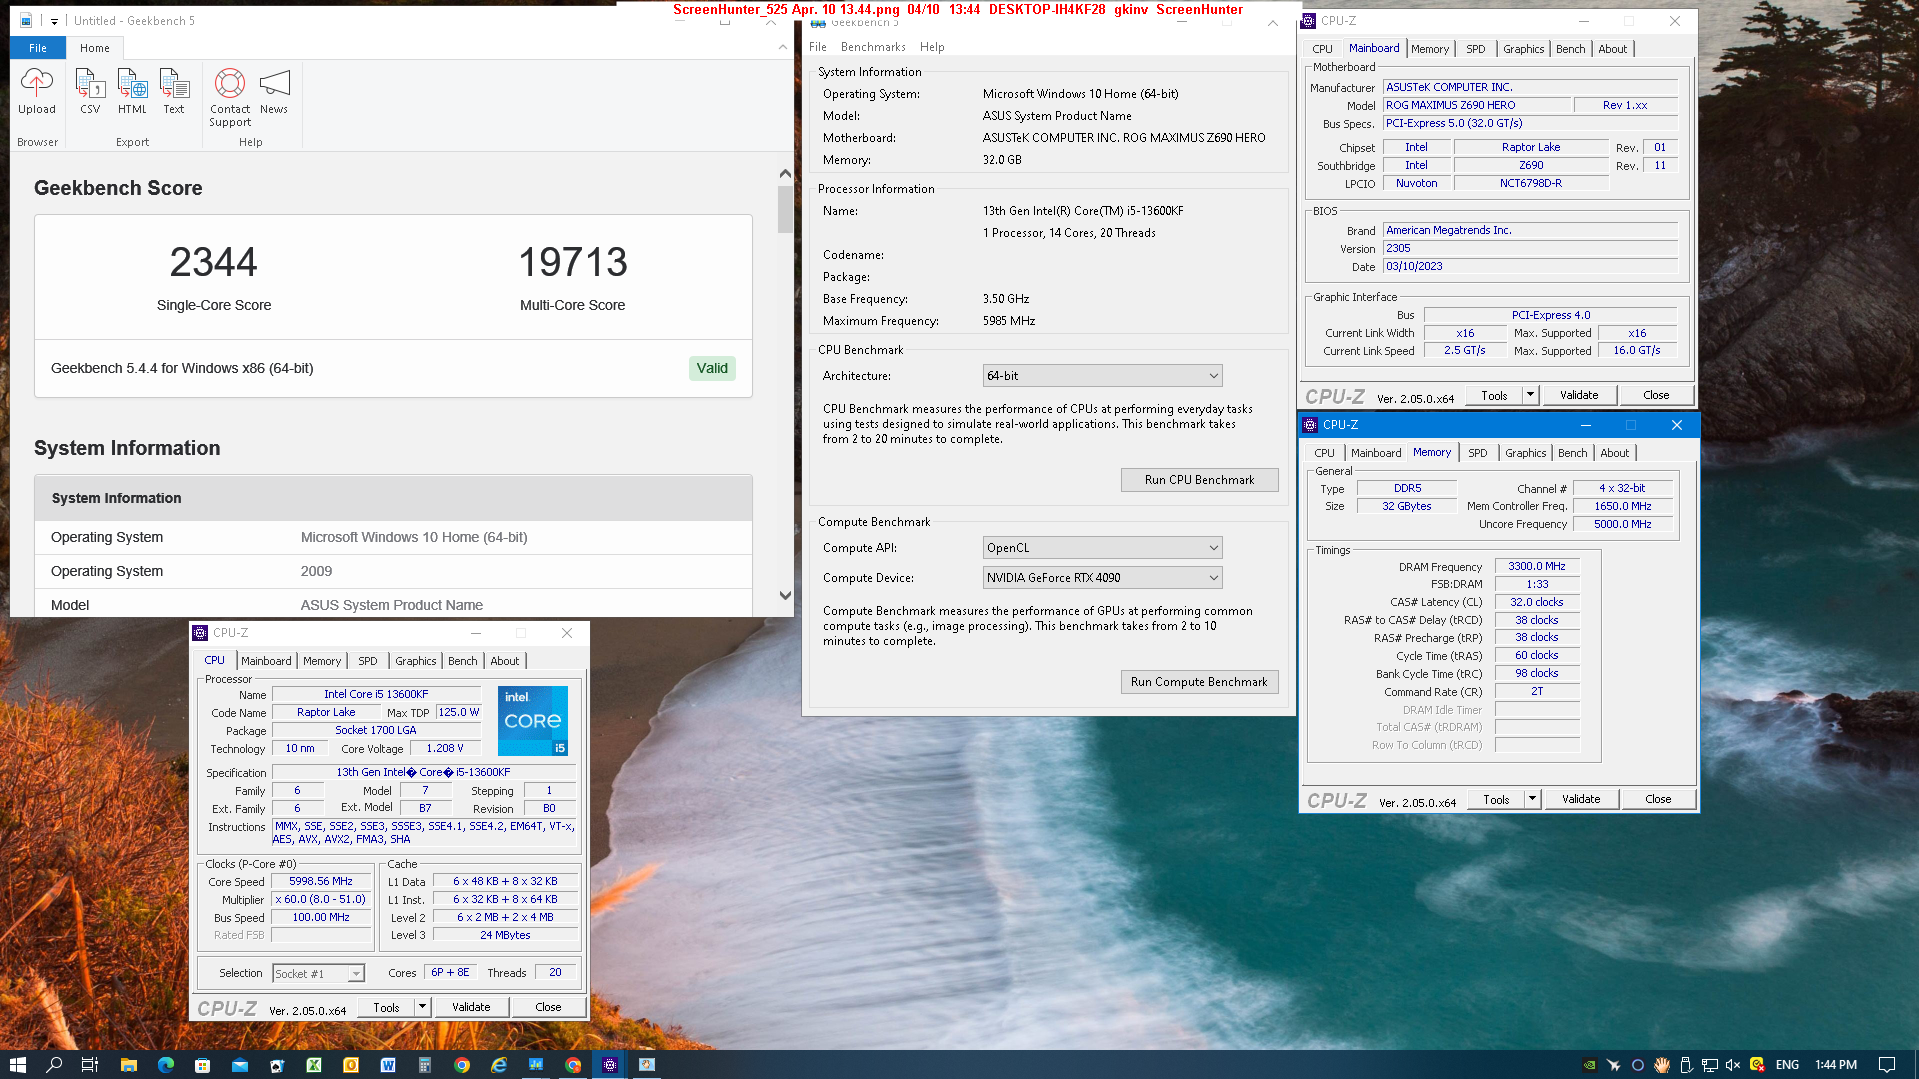
Task: Launch Internet Explorer from the taskbar
Action: (x=498, y=1065)
